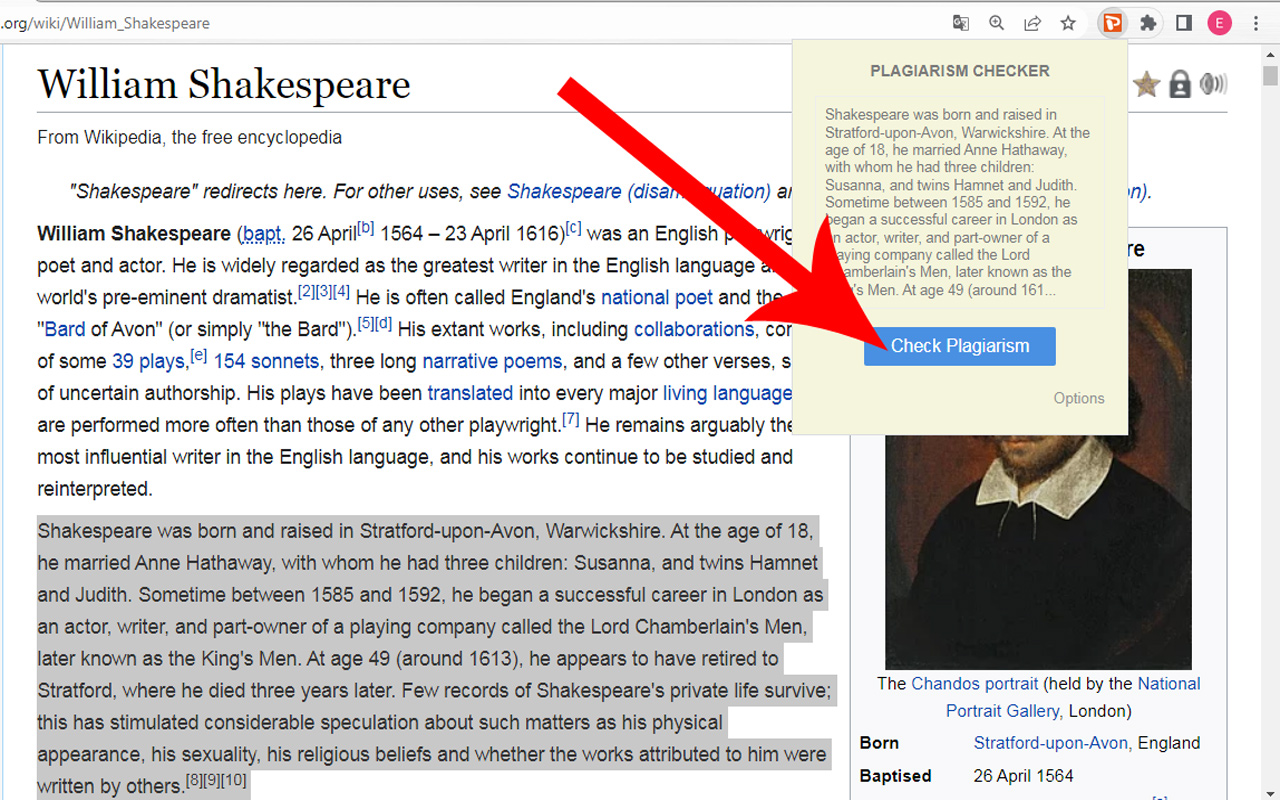Open the Extensions puzzle icon
The width and height of the screenshot is (1280, 800).
pos(1148,23)
